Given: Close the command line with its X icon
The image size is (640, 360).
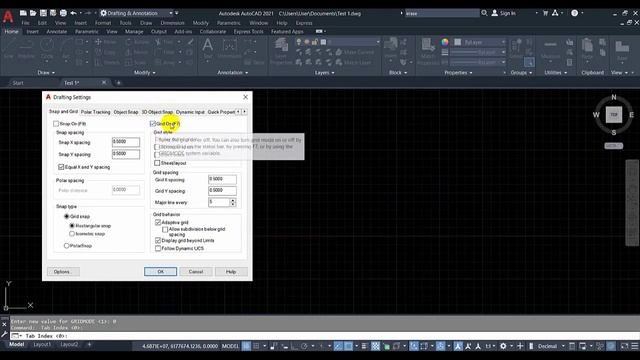Looking at the screenshot, I should (4, 324).
